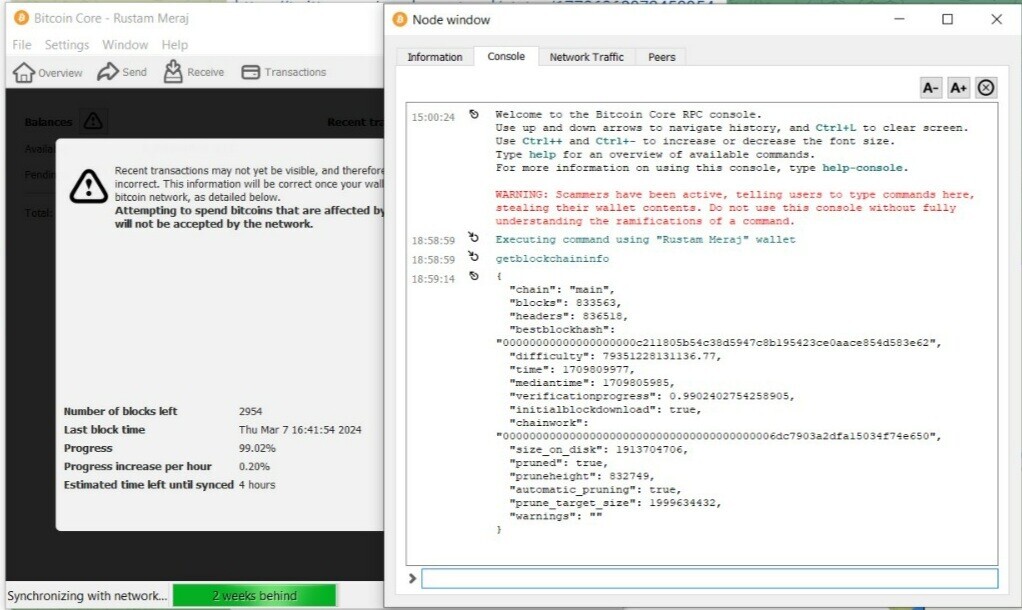Click the '"difficulty": 79351228131136.77' line
The height and width of the screenshot is (610, 1022).
coord(615,356)
